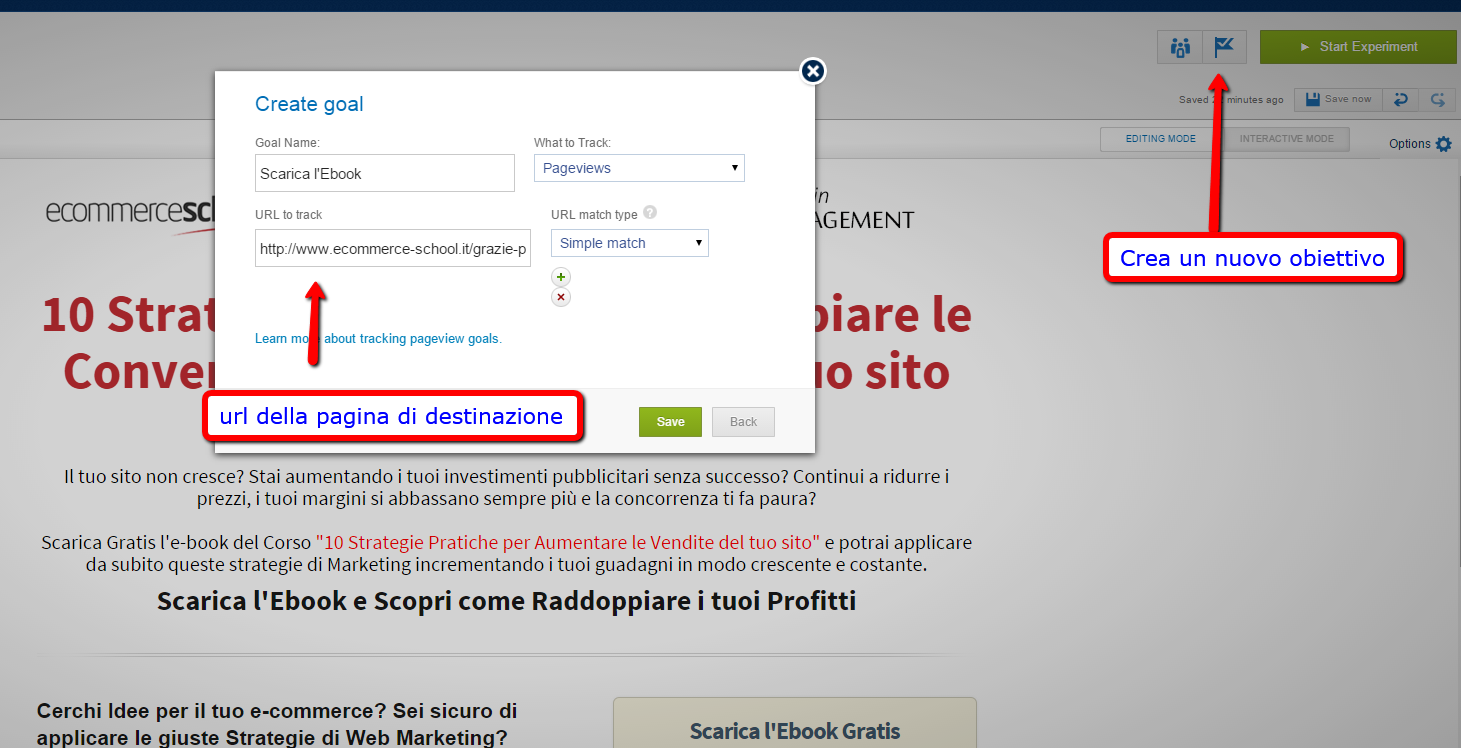
Task: Click the undo arrow icon
Action: coord(1400,99)
